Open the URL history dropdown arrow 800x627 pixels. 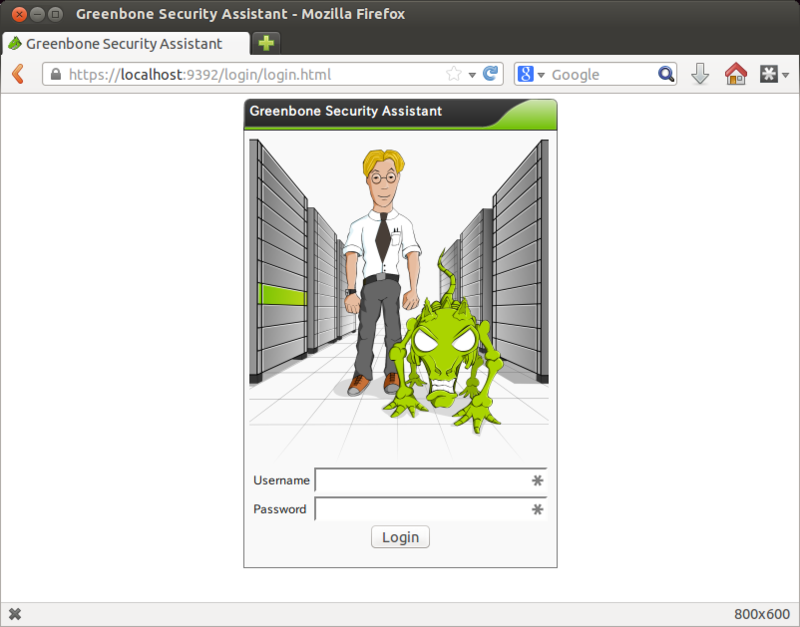[x=472, y=75]
